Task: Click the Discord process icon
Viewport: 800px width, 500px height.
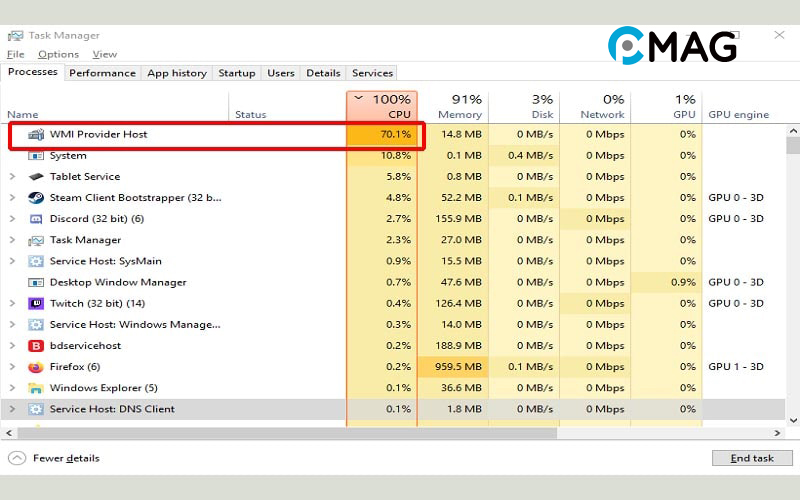Action: (36, 219)
